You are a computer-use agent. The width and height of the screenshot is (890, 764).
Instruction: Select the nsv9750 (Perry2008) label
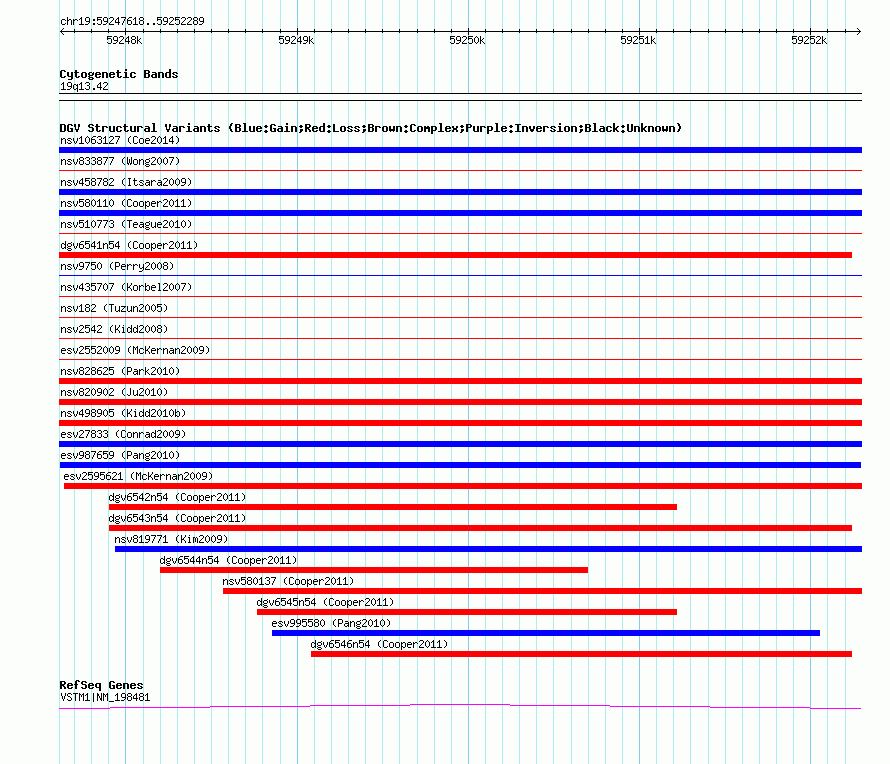coord(117,266)
